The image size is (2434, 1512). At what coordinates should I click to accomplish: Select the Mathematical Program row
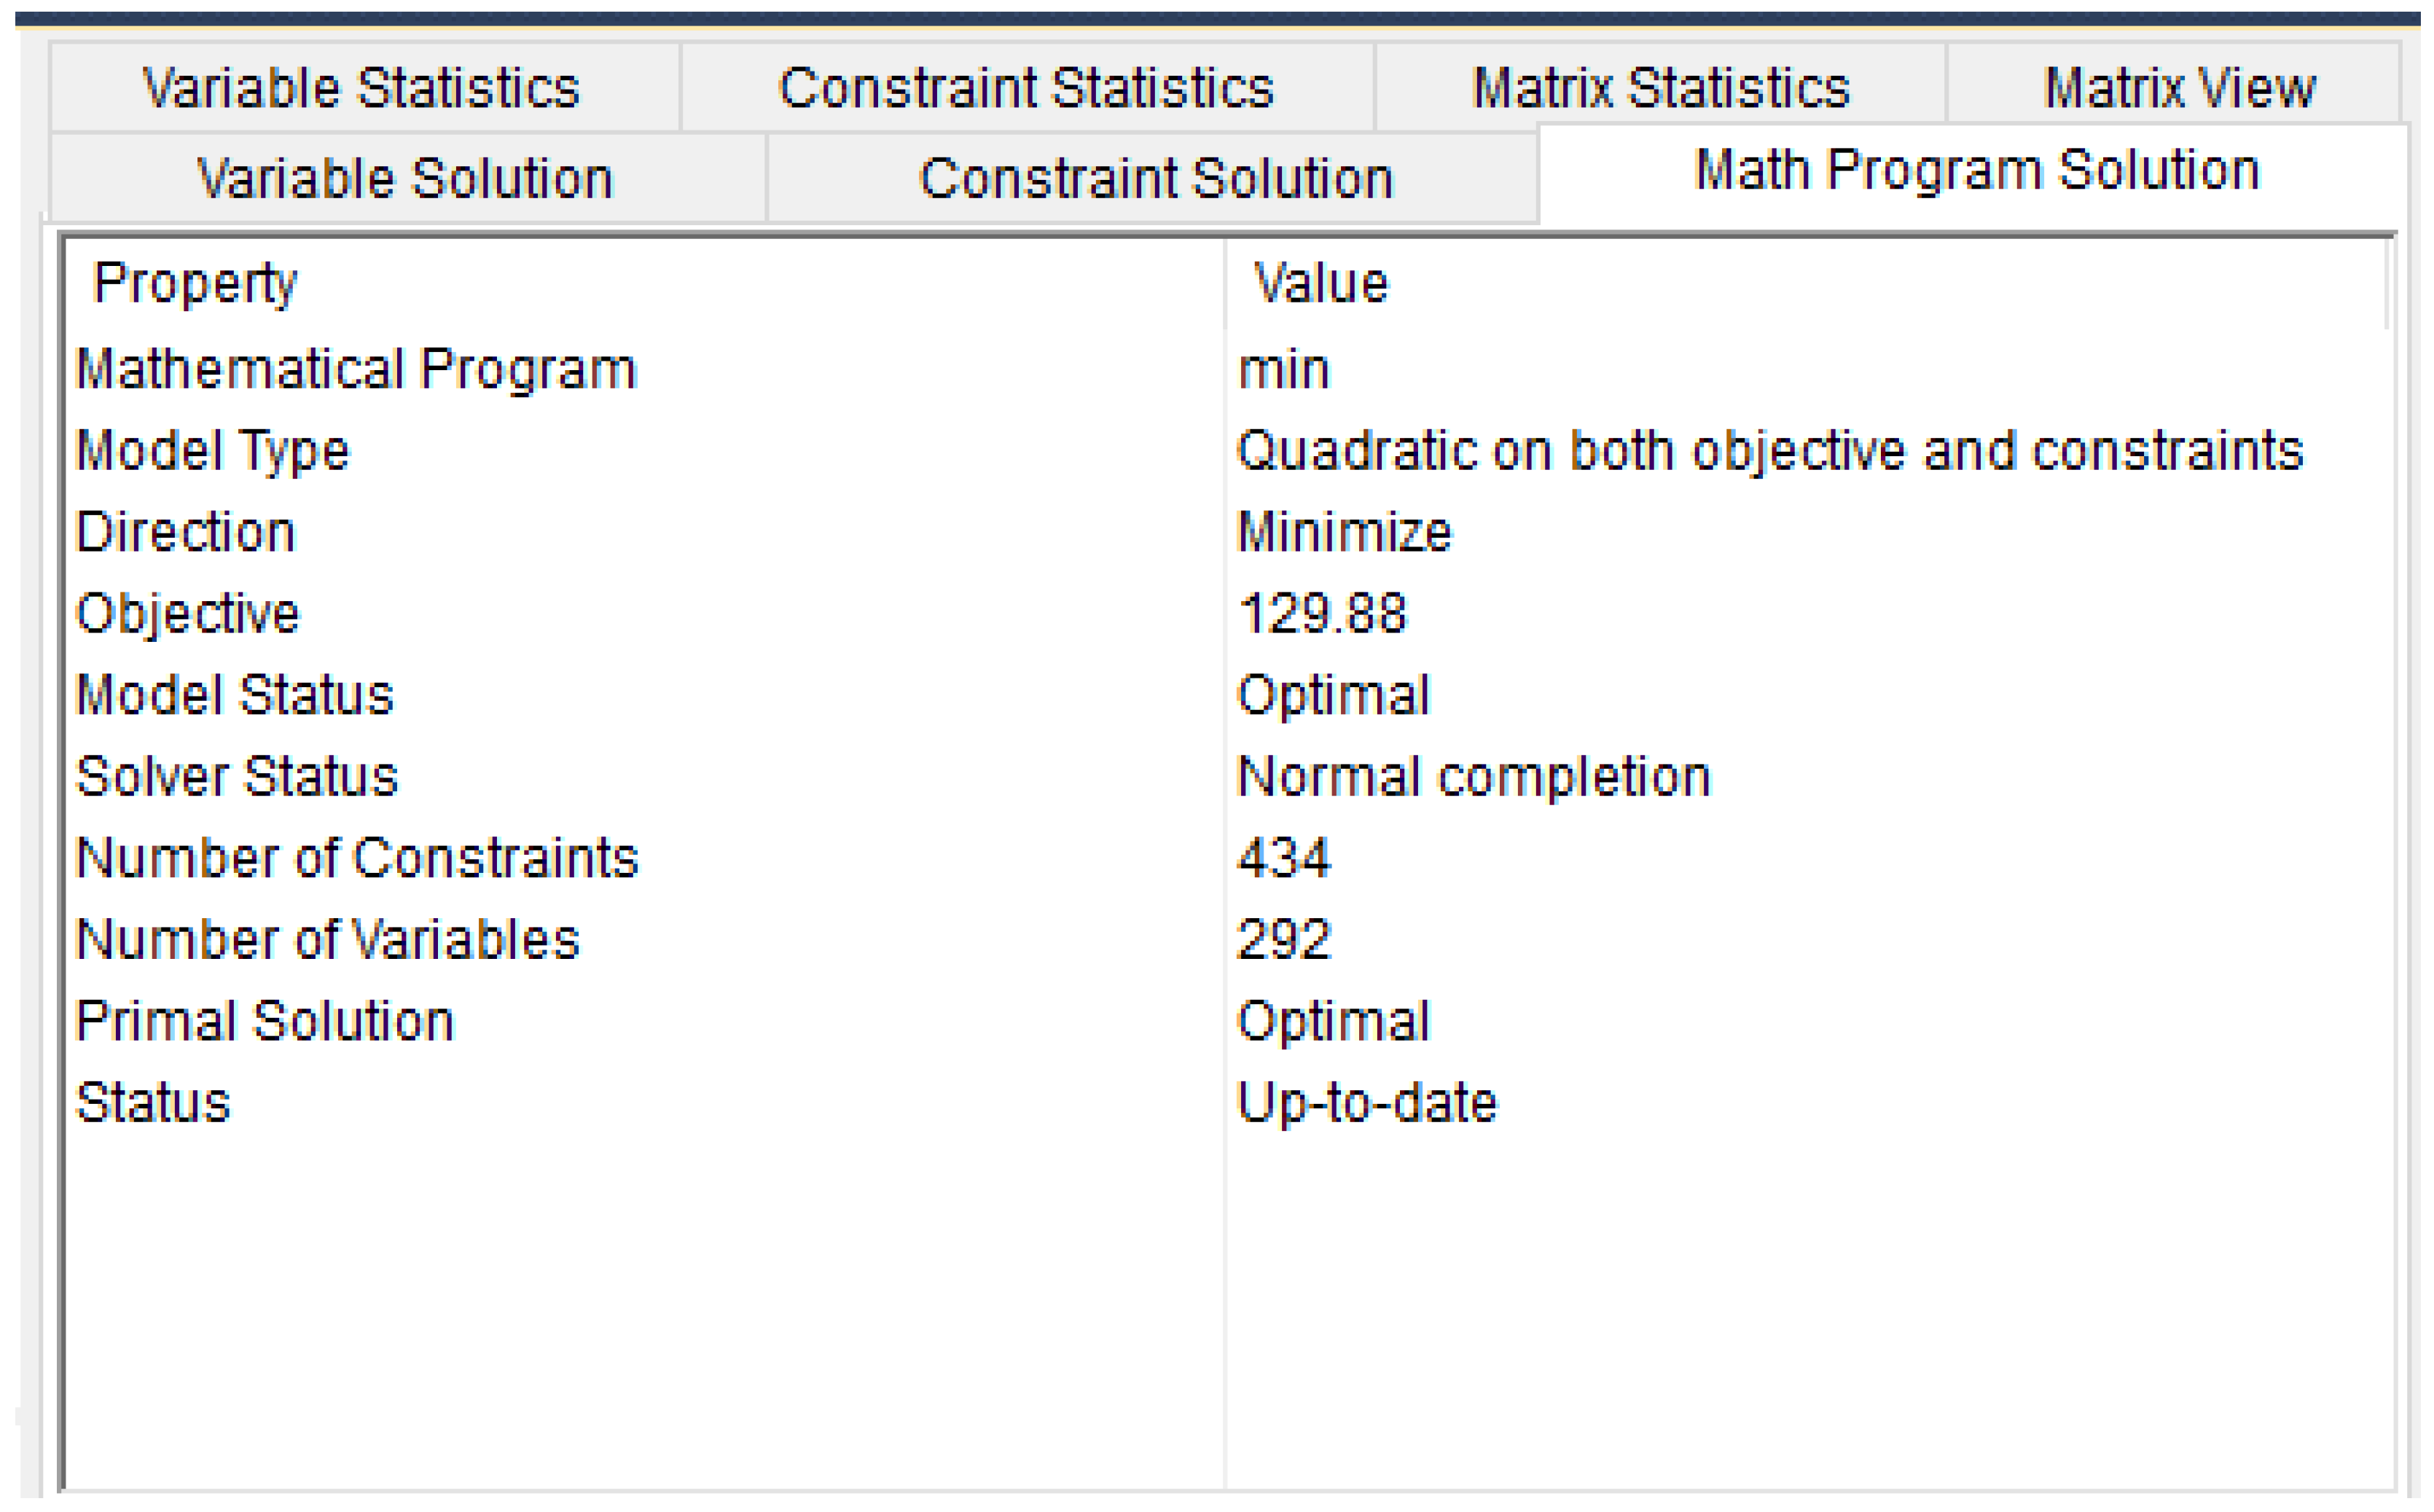[356, 369]
